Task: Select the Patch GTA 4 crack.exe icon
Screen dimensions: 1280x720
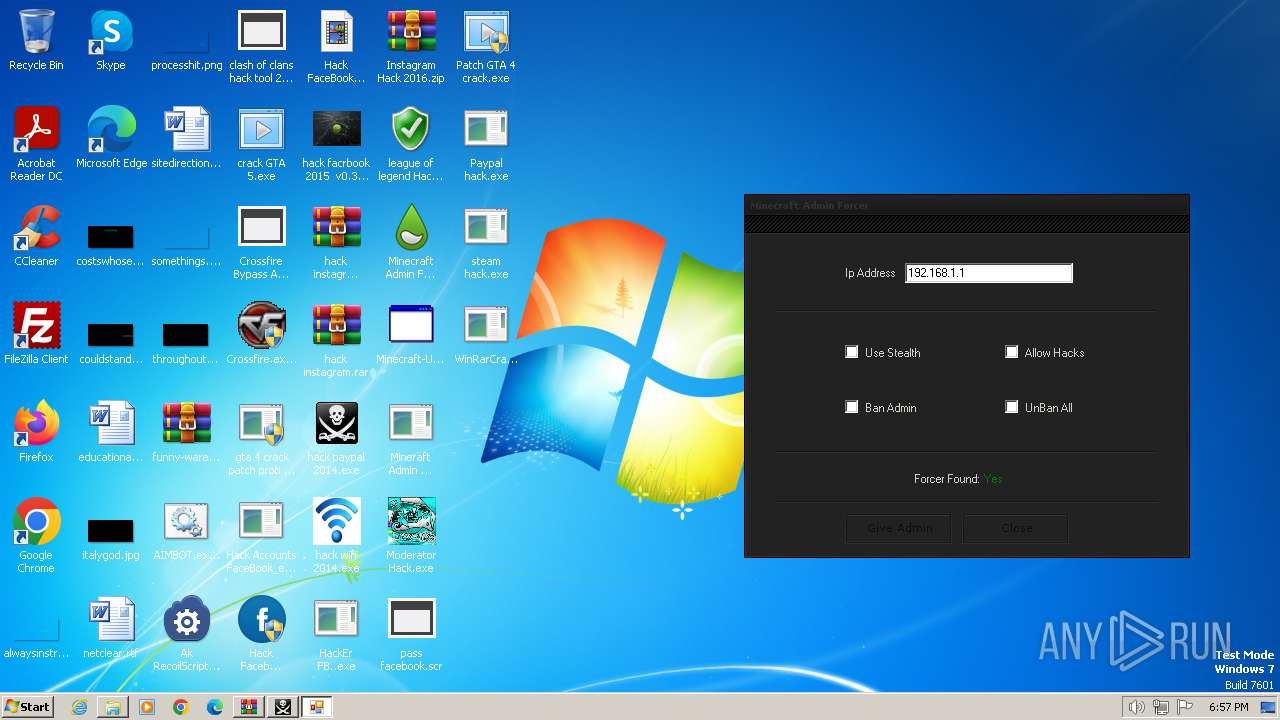Action: [x=486, y=46]
